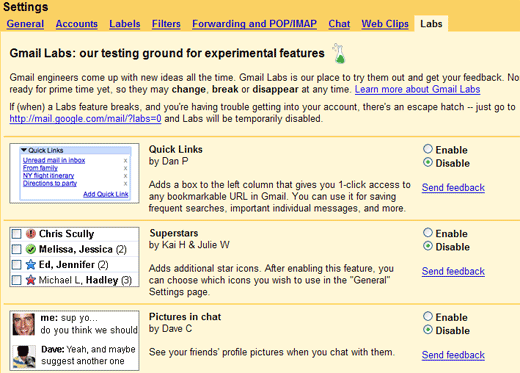Image resolution: width=520 pixels, height=373 pixels.
Task: Open the General settings tab
Action: [x=25, y=24]
